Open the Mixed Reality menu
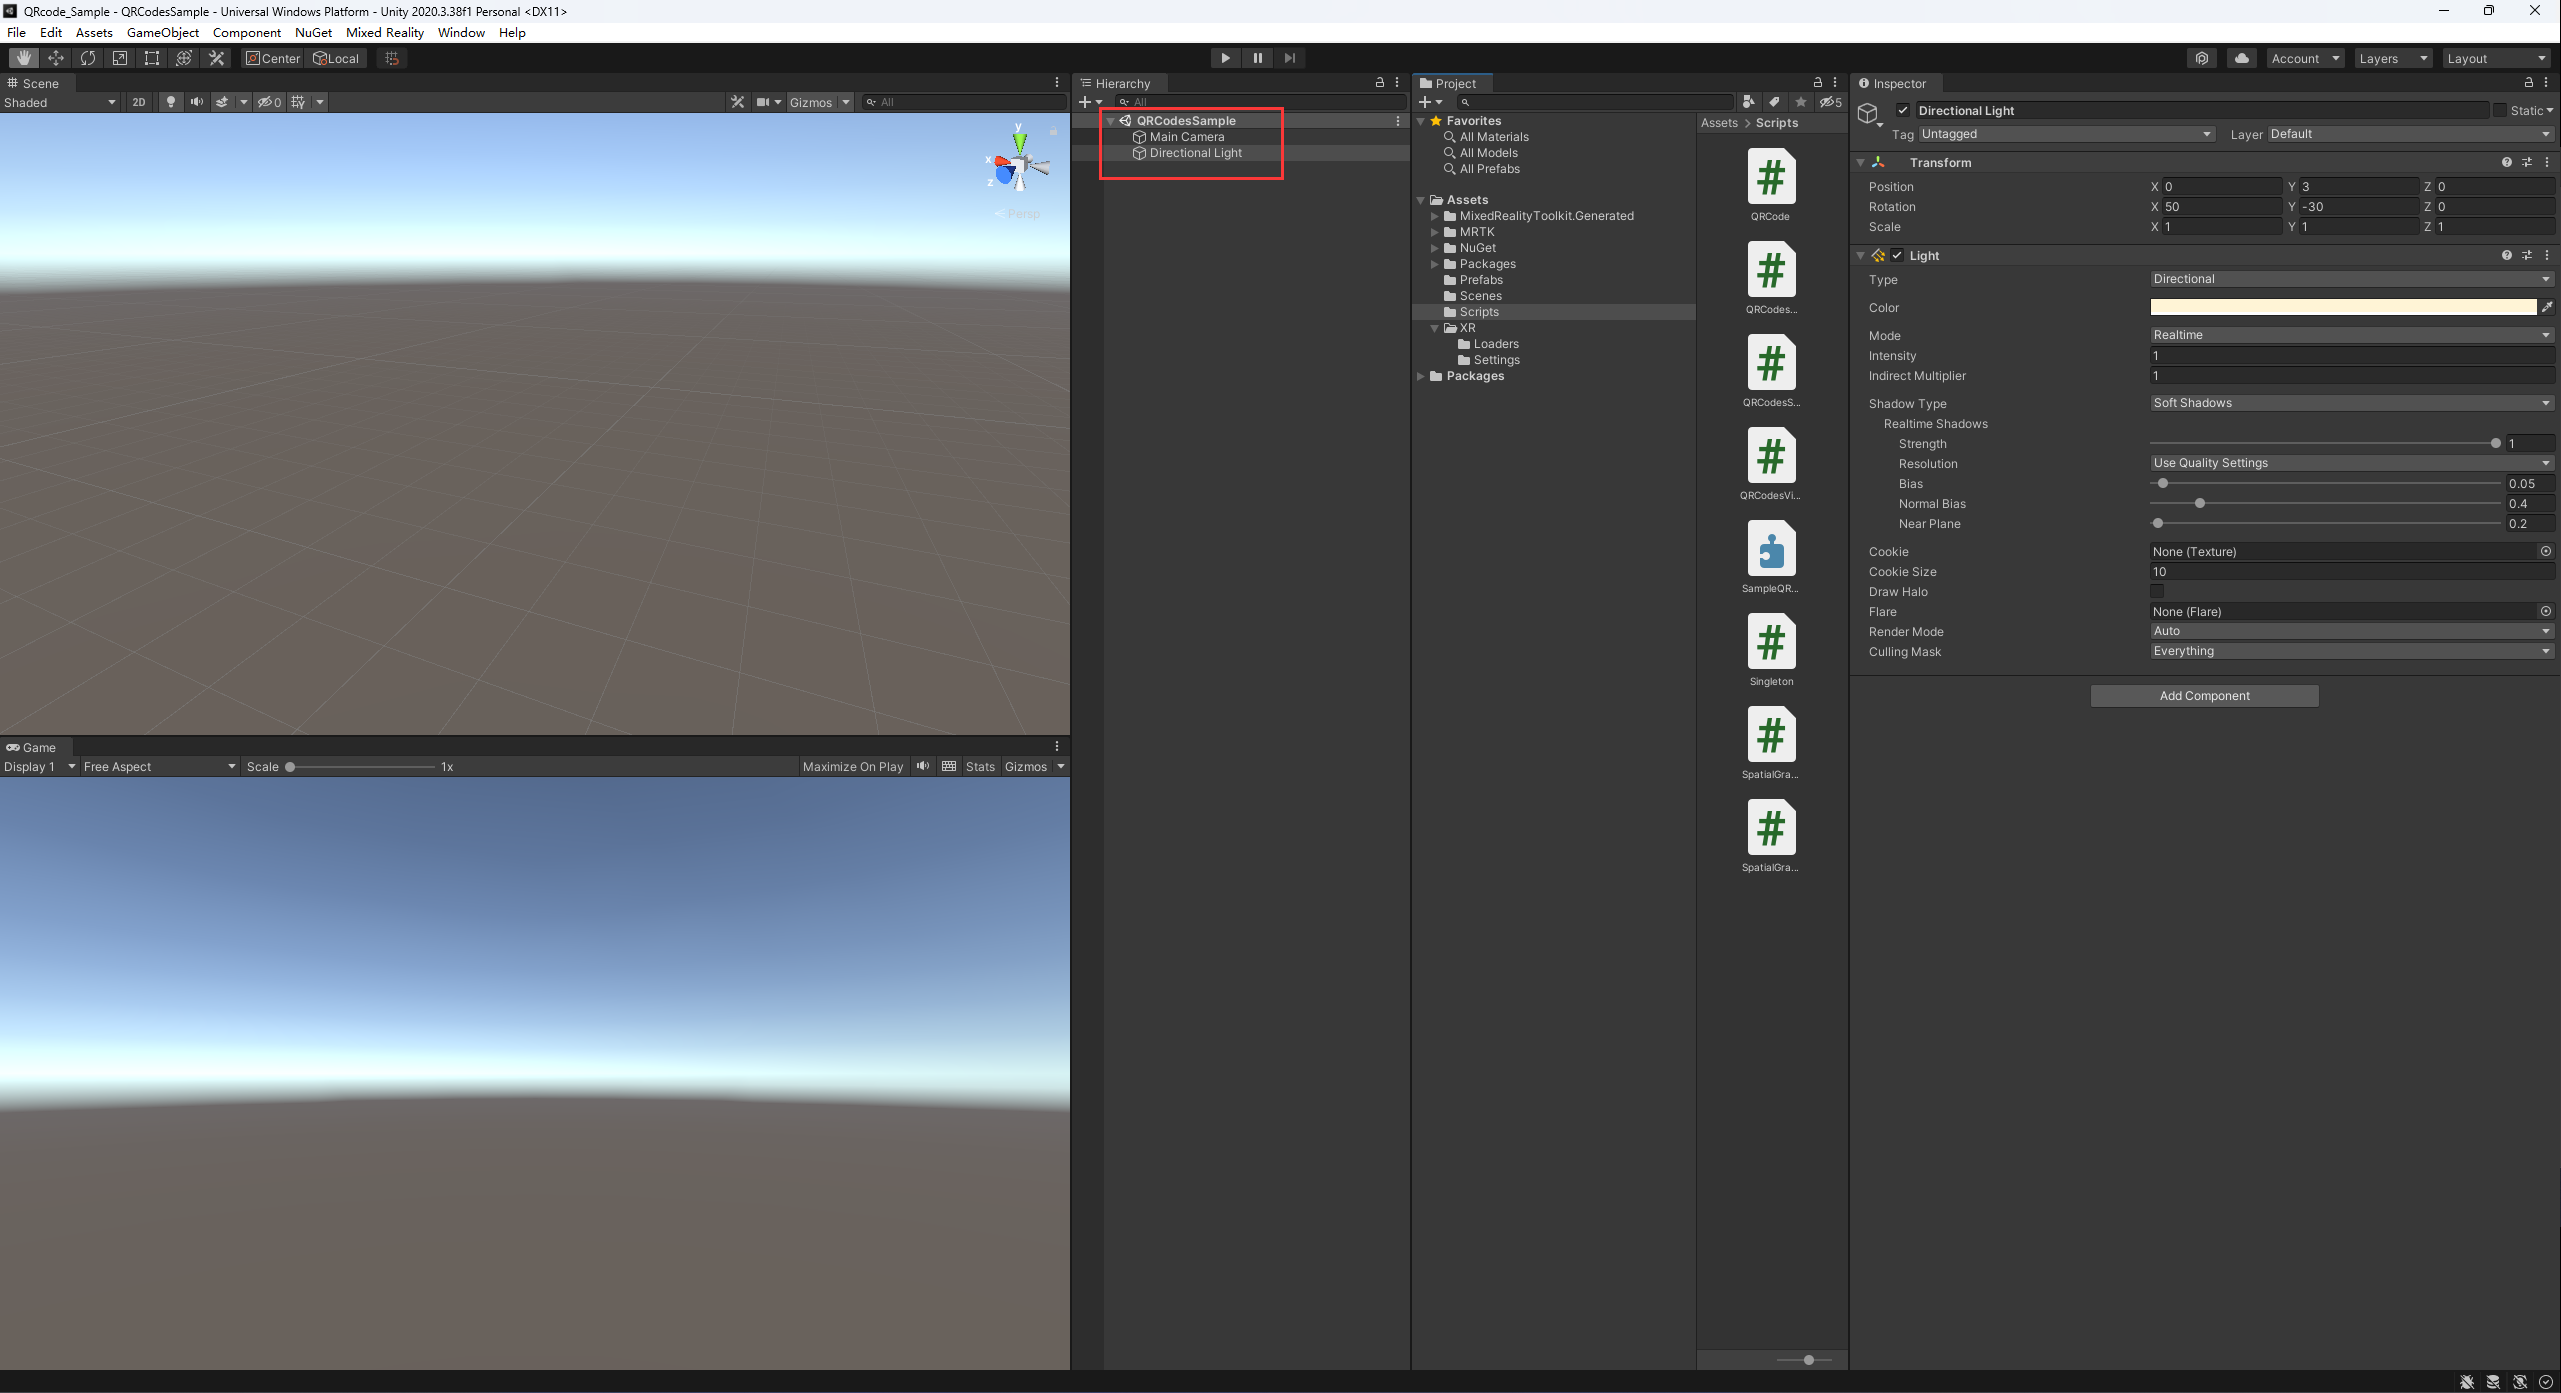2561x1393 pixels. (384, 32)
